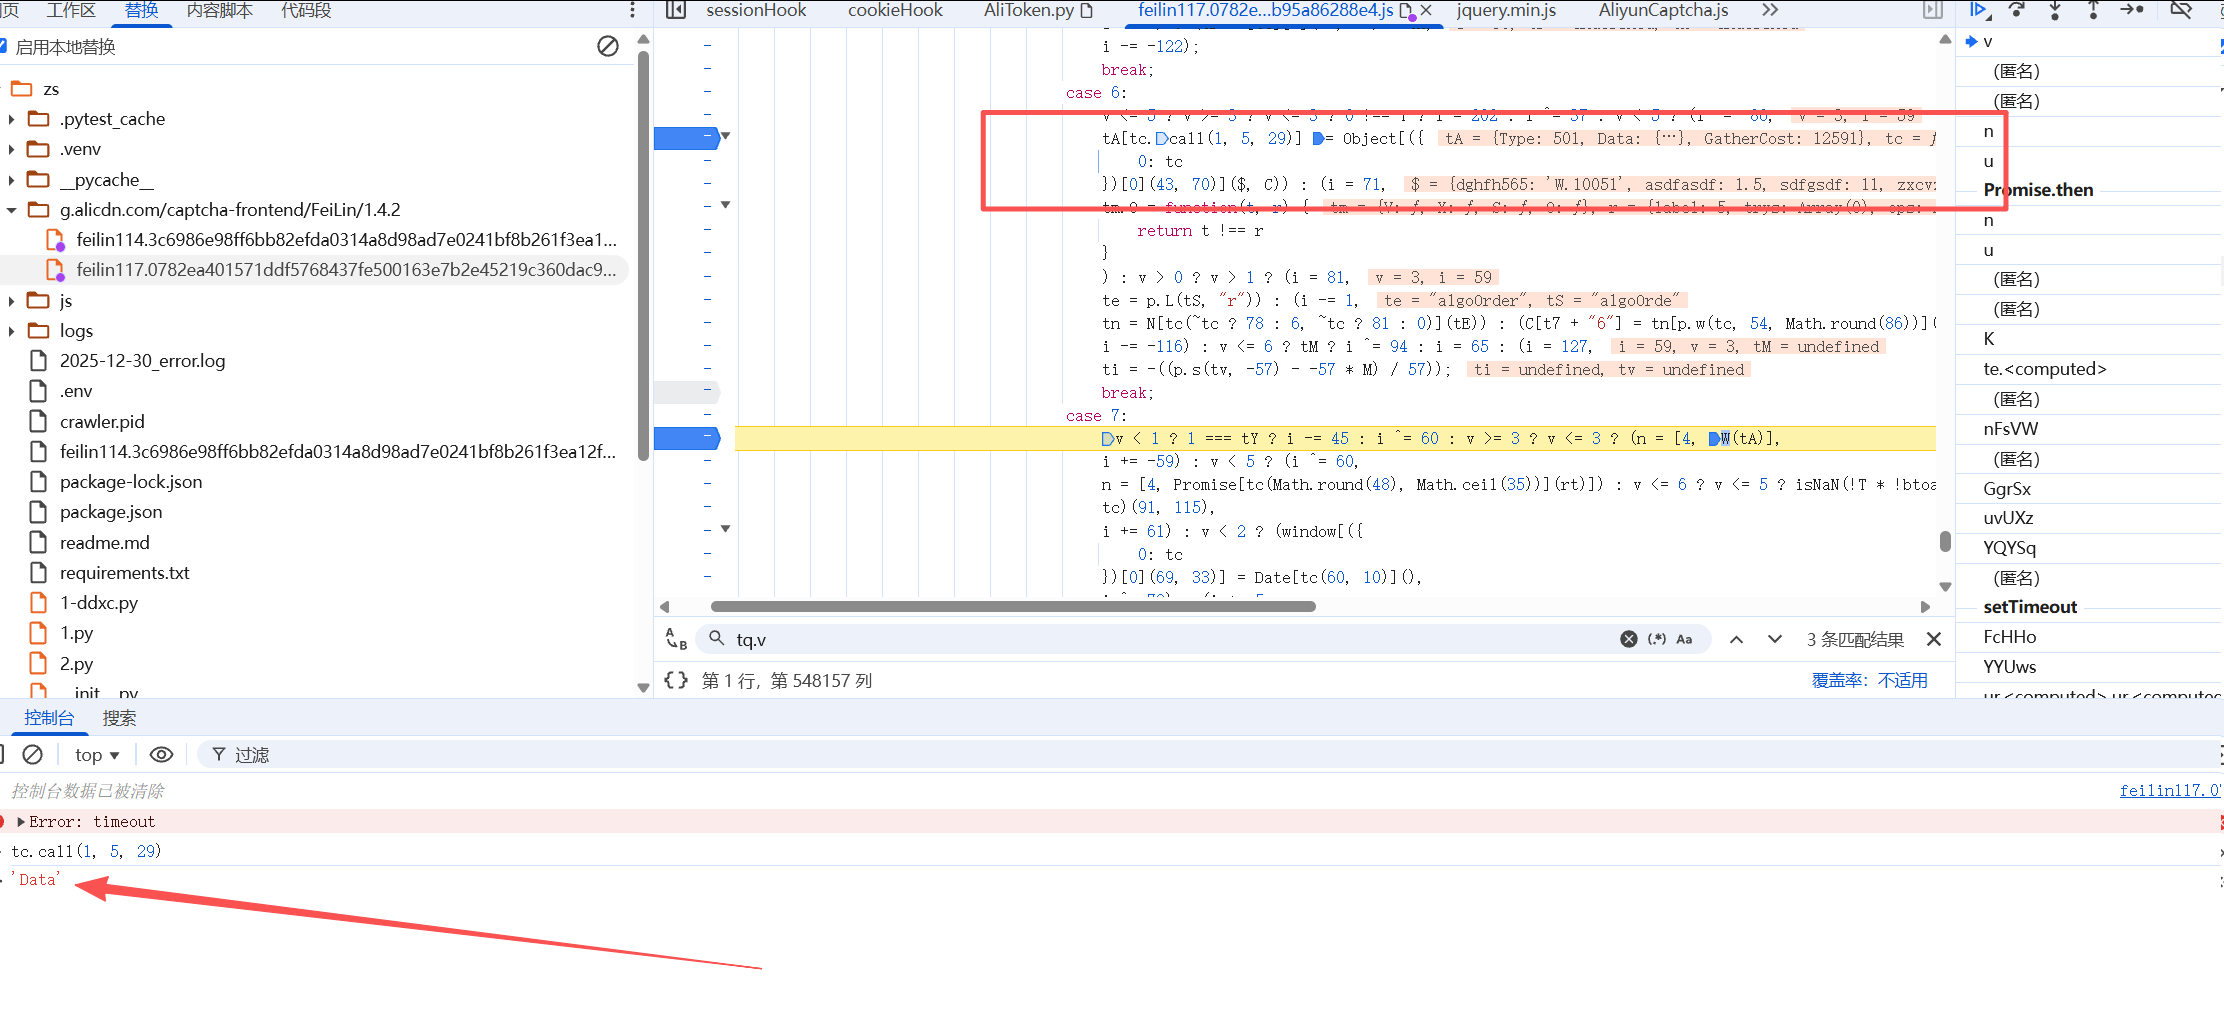This screenshot has height=1025, width=2224.
Task: Open the top execution context dropdown
Action: pyautogui.click(x=97, y=755)
